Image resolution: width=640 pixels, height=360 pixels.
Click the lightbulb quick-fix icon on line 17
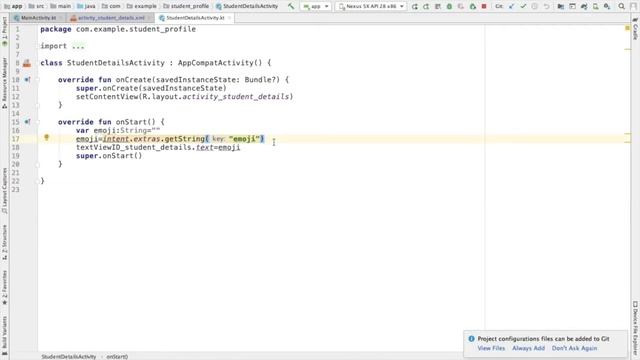47,138
